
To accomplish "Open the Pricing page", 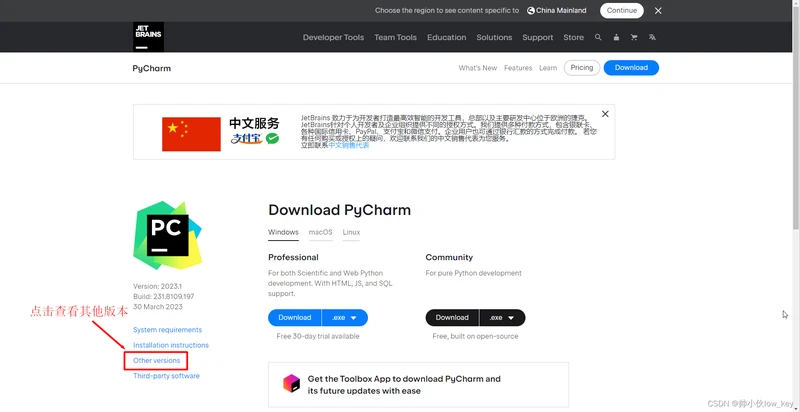I will point(582,68).
